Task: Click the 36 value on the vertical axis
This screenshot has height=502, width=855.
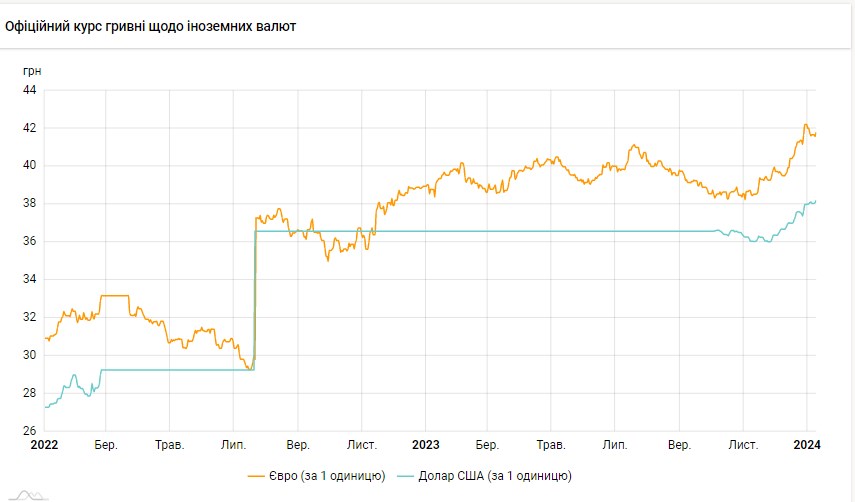Action: click(29, 241)
